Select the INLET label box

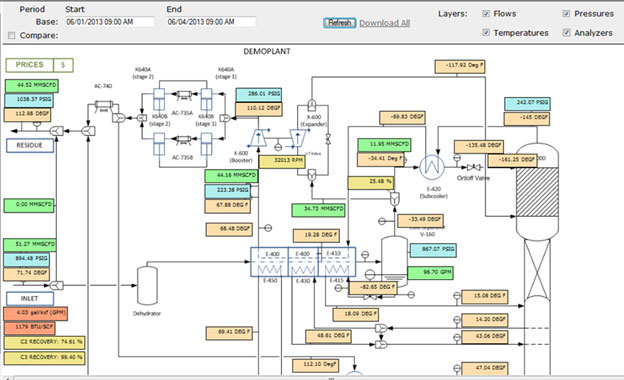tap(30, 298)
